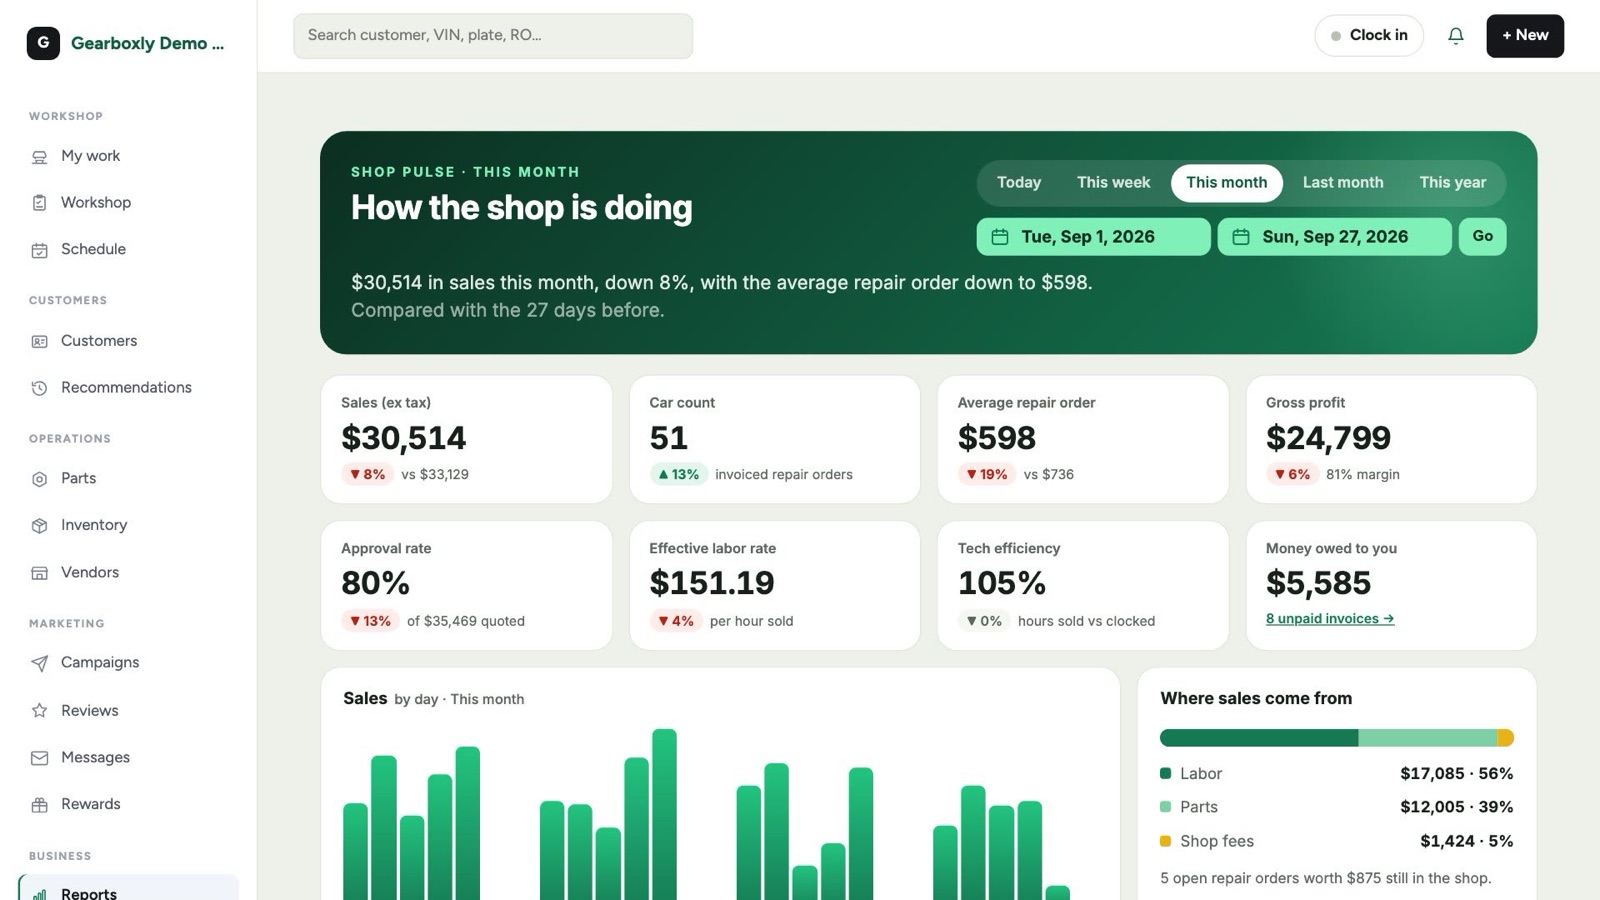Viewport: 1600px width, 900px height.
Task: Click calendar icon in start date field
Action: coord(999,237)
